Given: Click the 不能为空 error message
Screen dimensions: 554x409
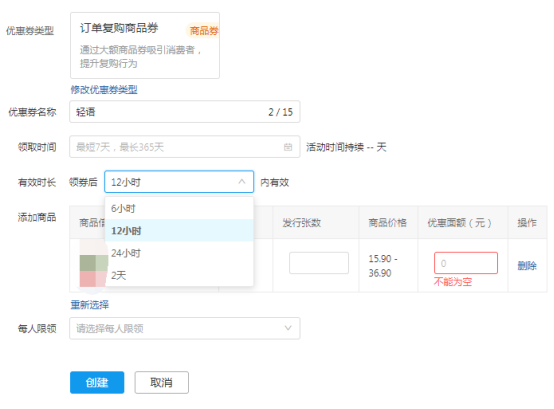Looking at the screenshot, I should pos(453,282).
